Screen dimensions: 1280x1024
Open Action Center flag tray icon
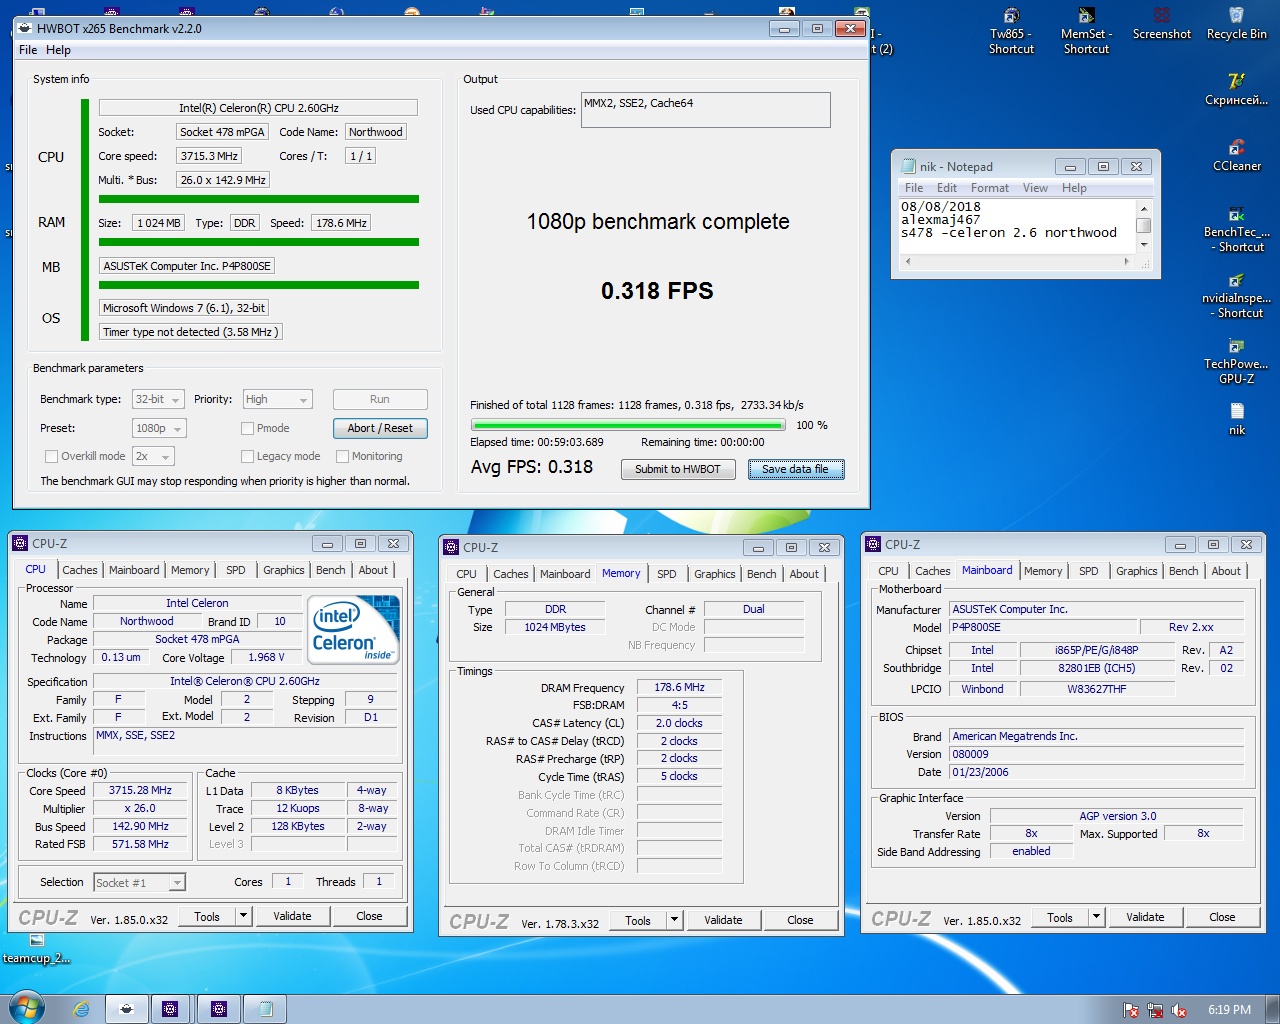point(1131,1010)
